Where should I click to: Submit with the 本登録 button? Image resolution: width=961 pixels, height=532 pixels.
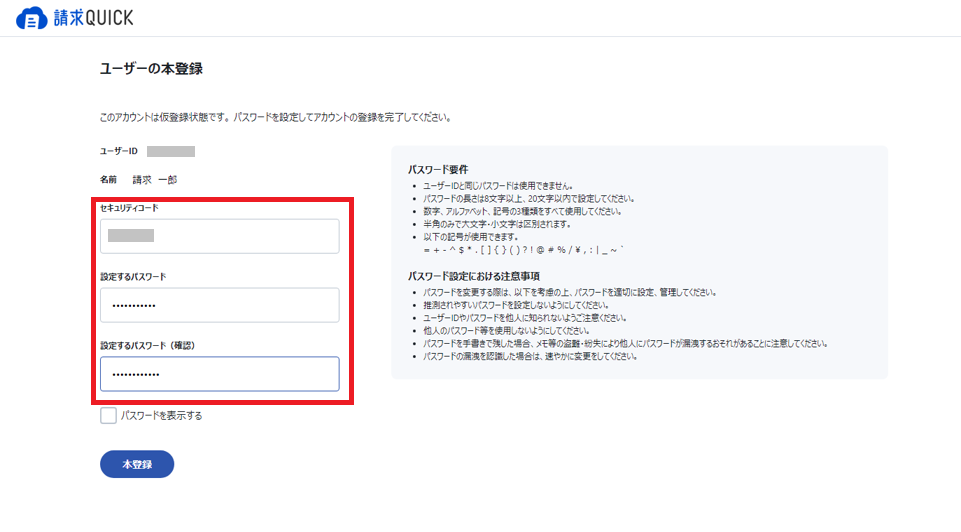click(137, 464)
